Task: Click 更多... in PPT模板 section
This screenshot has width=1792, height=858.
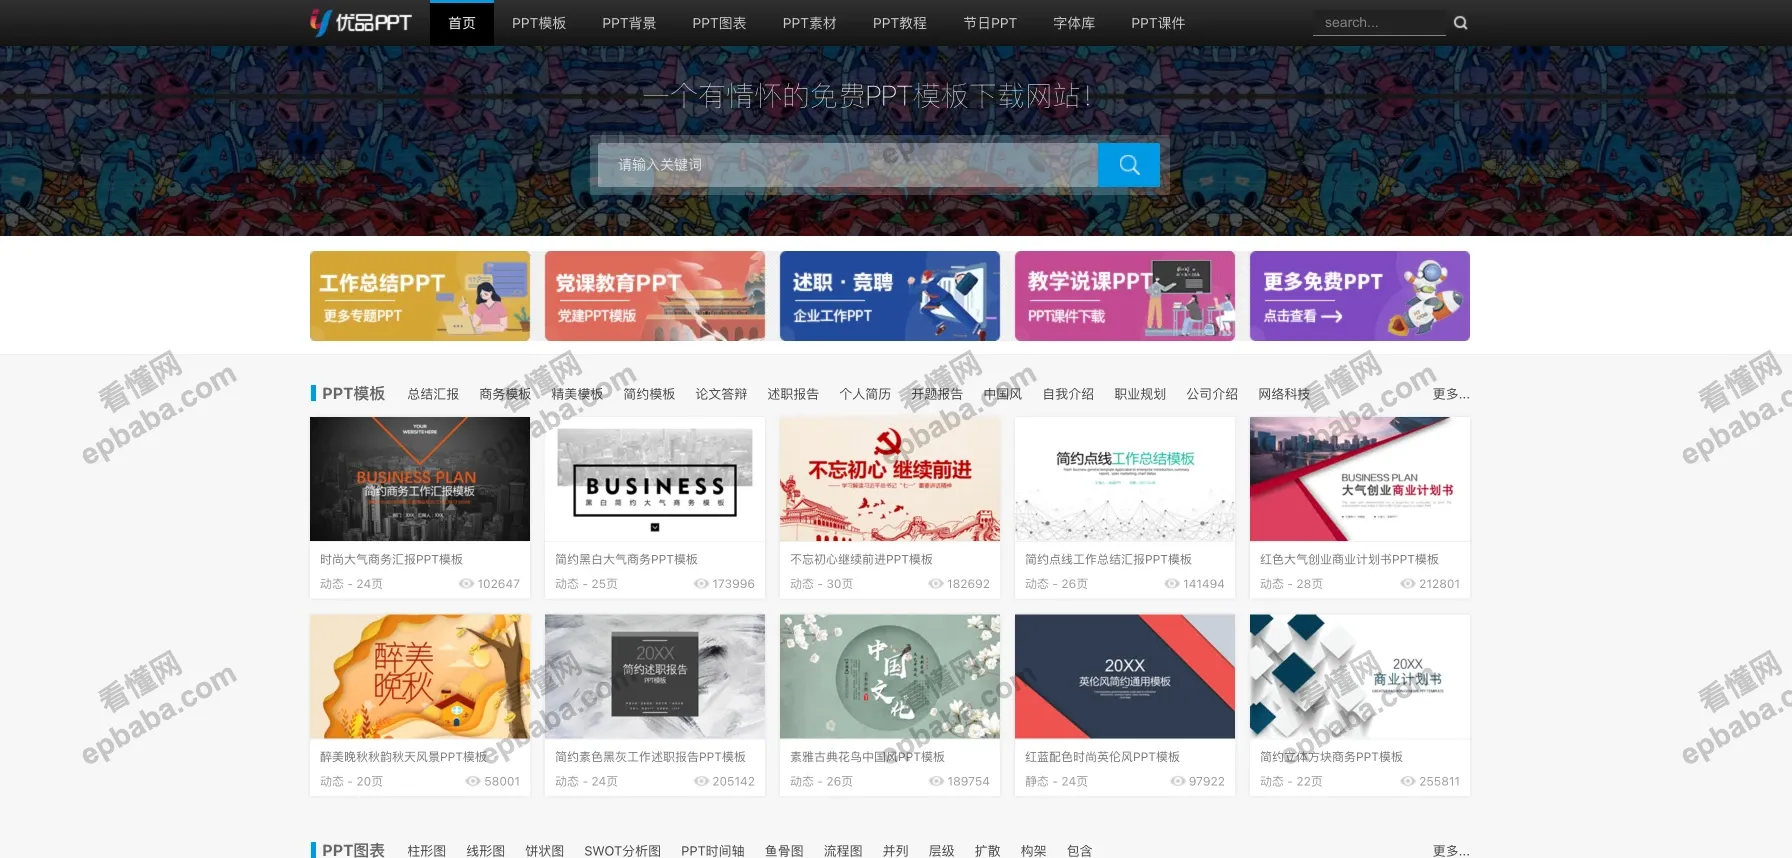Action: pyautogui.click(x=1451, y=394)
